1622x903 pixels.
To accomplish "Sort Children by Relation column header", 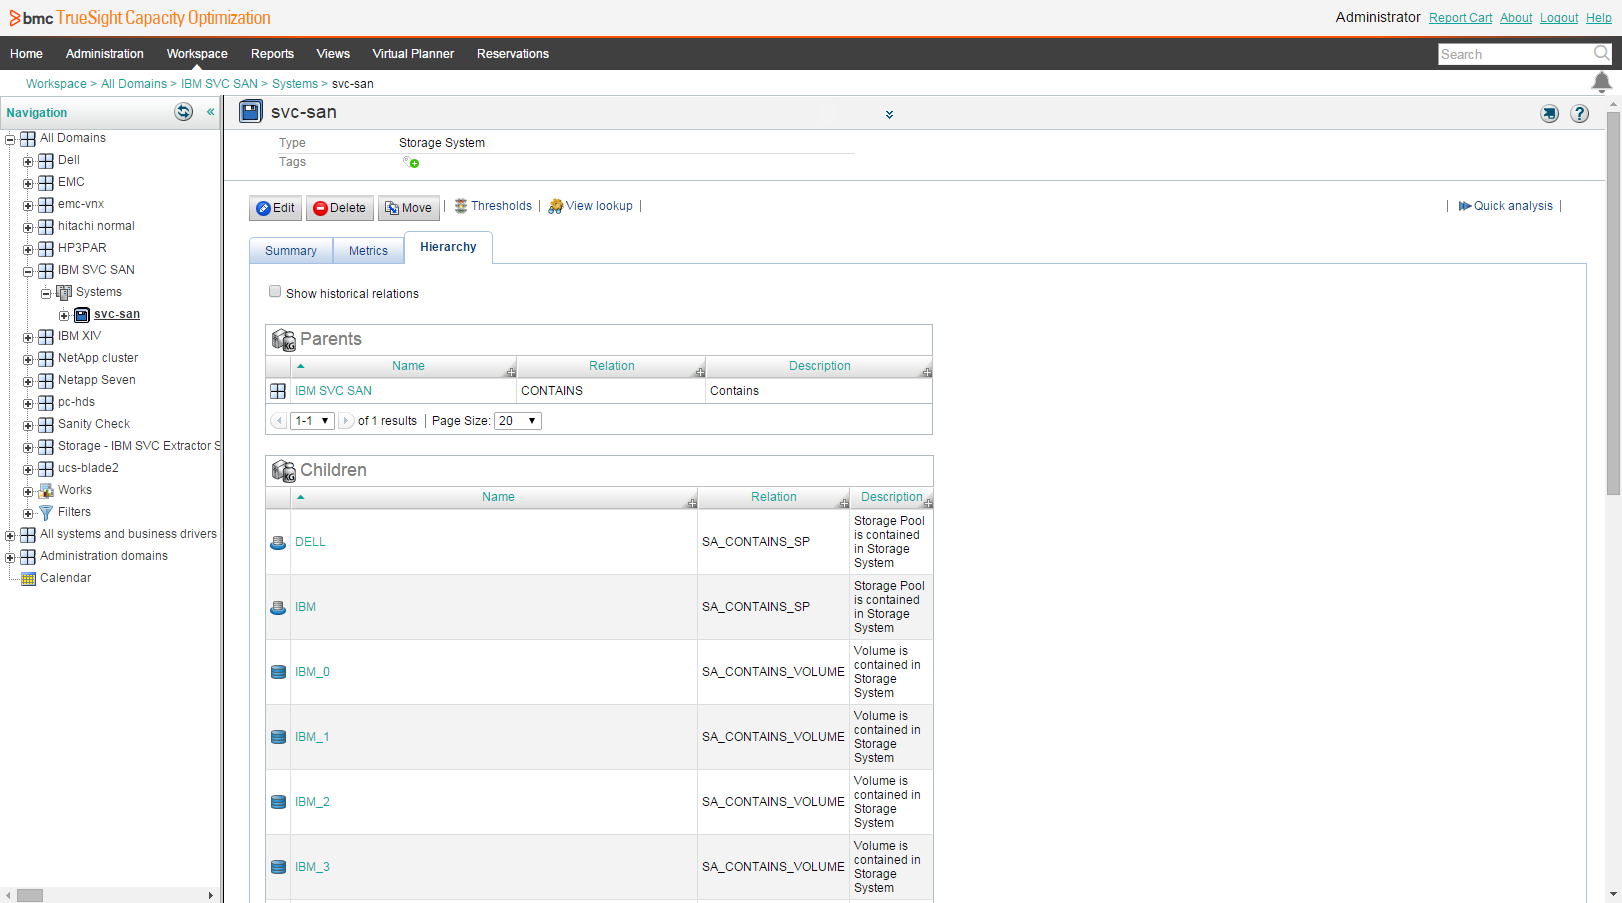I will point(774,497).
